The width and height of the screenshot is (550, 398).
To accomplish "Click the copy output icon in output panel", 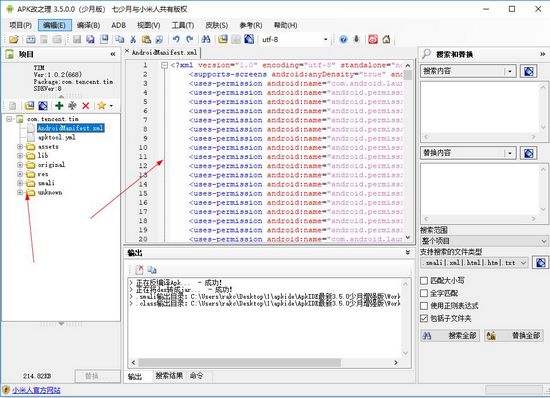I will coord(152,270).
